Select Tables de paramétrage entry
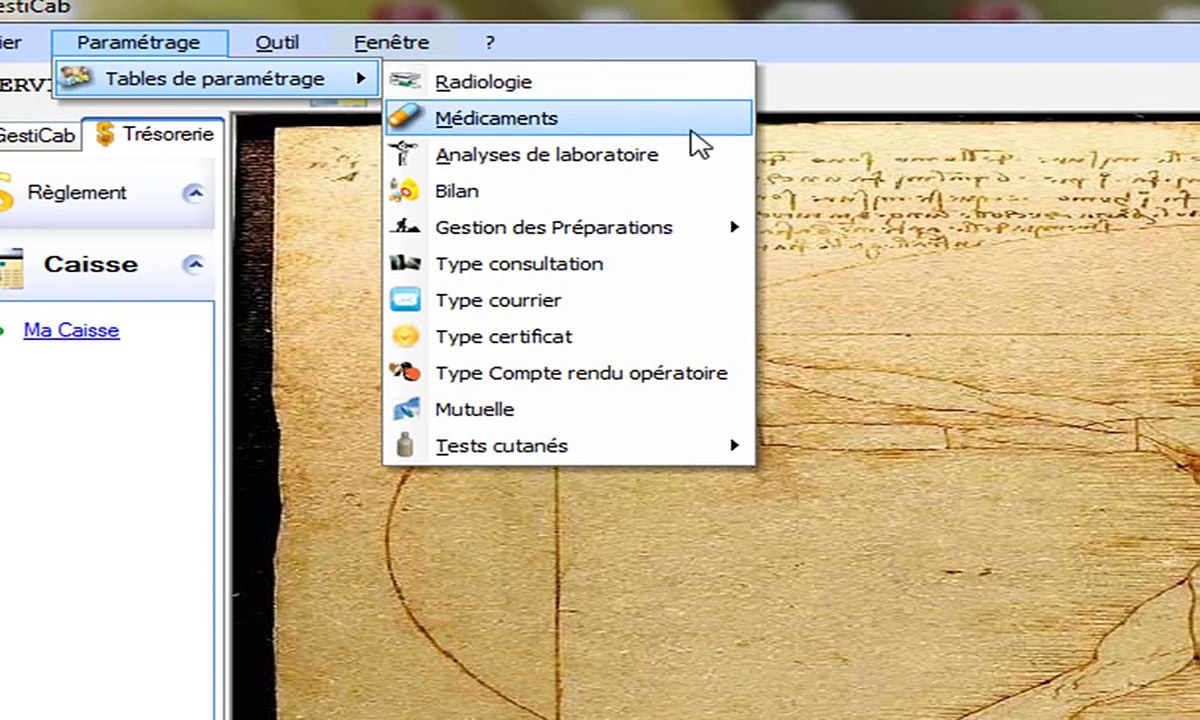Screen dimensions: 1200x720 [216, 78]
